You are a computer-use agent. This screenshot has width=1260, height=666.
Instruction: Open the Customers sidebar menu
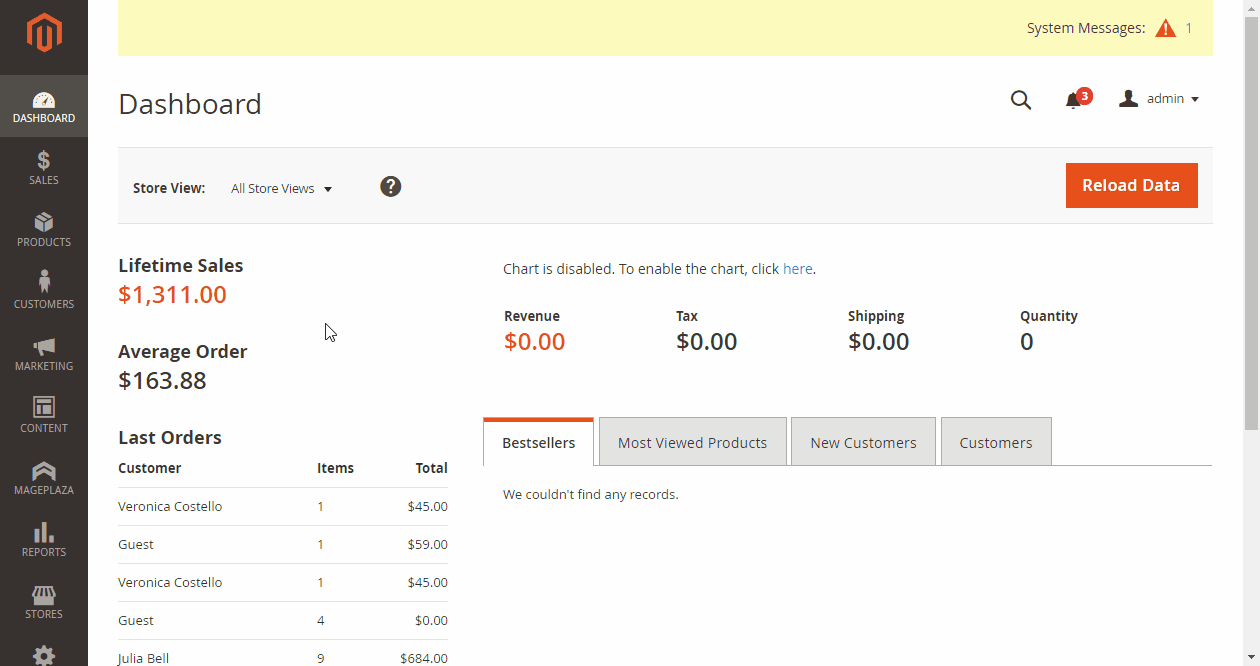pos(44,292)
